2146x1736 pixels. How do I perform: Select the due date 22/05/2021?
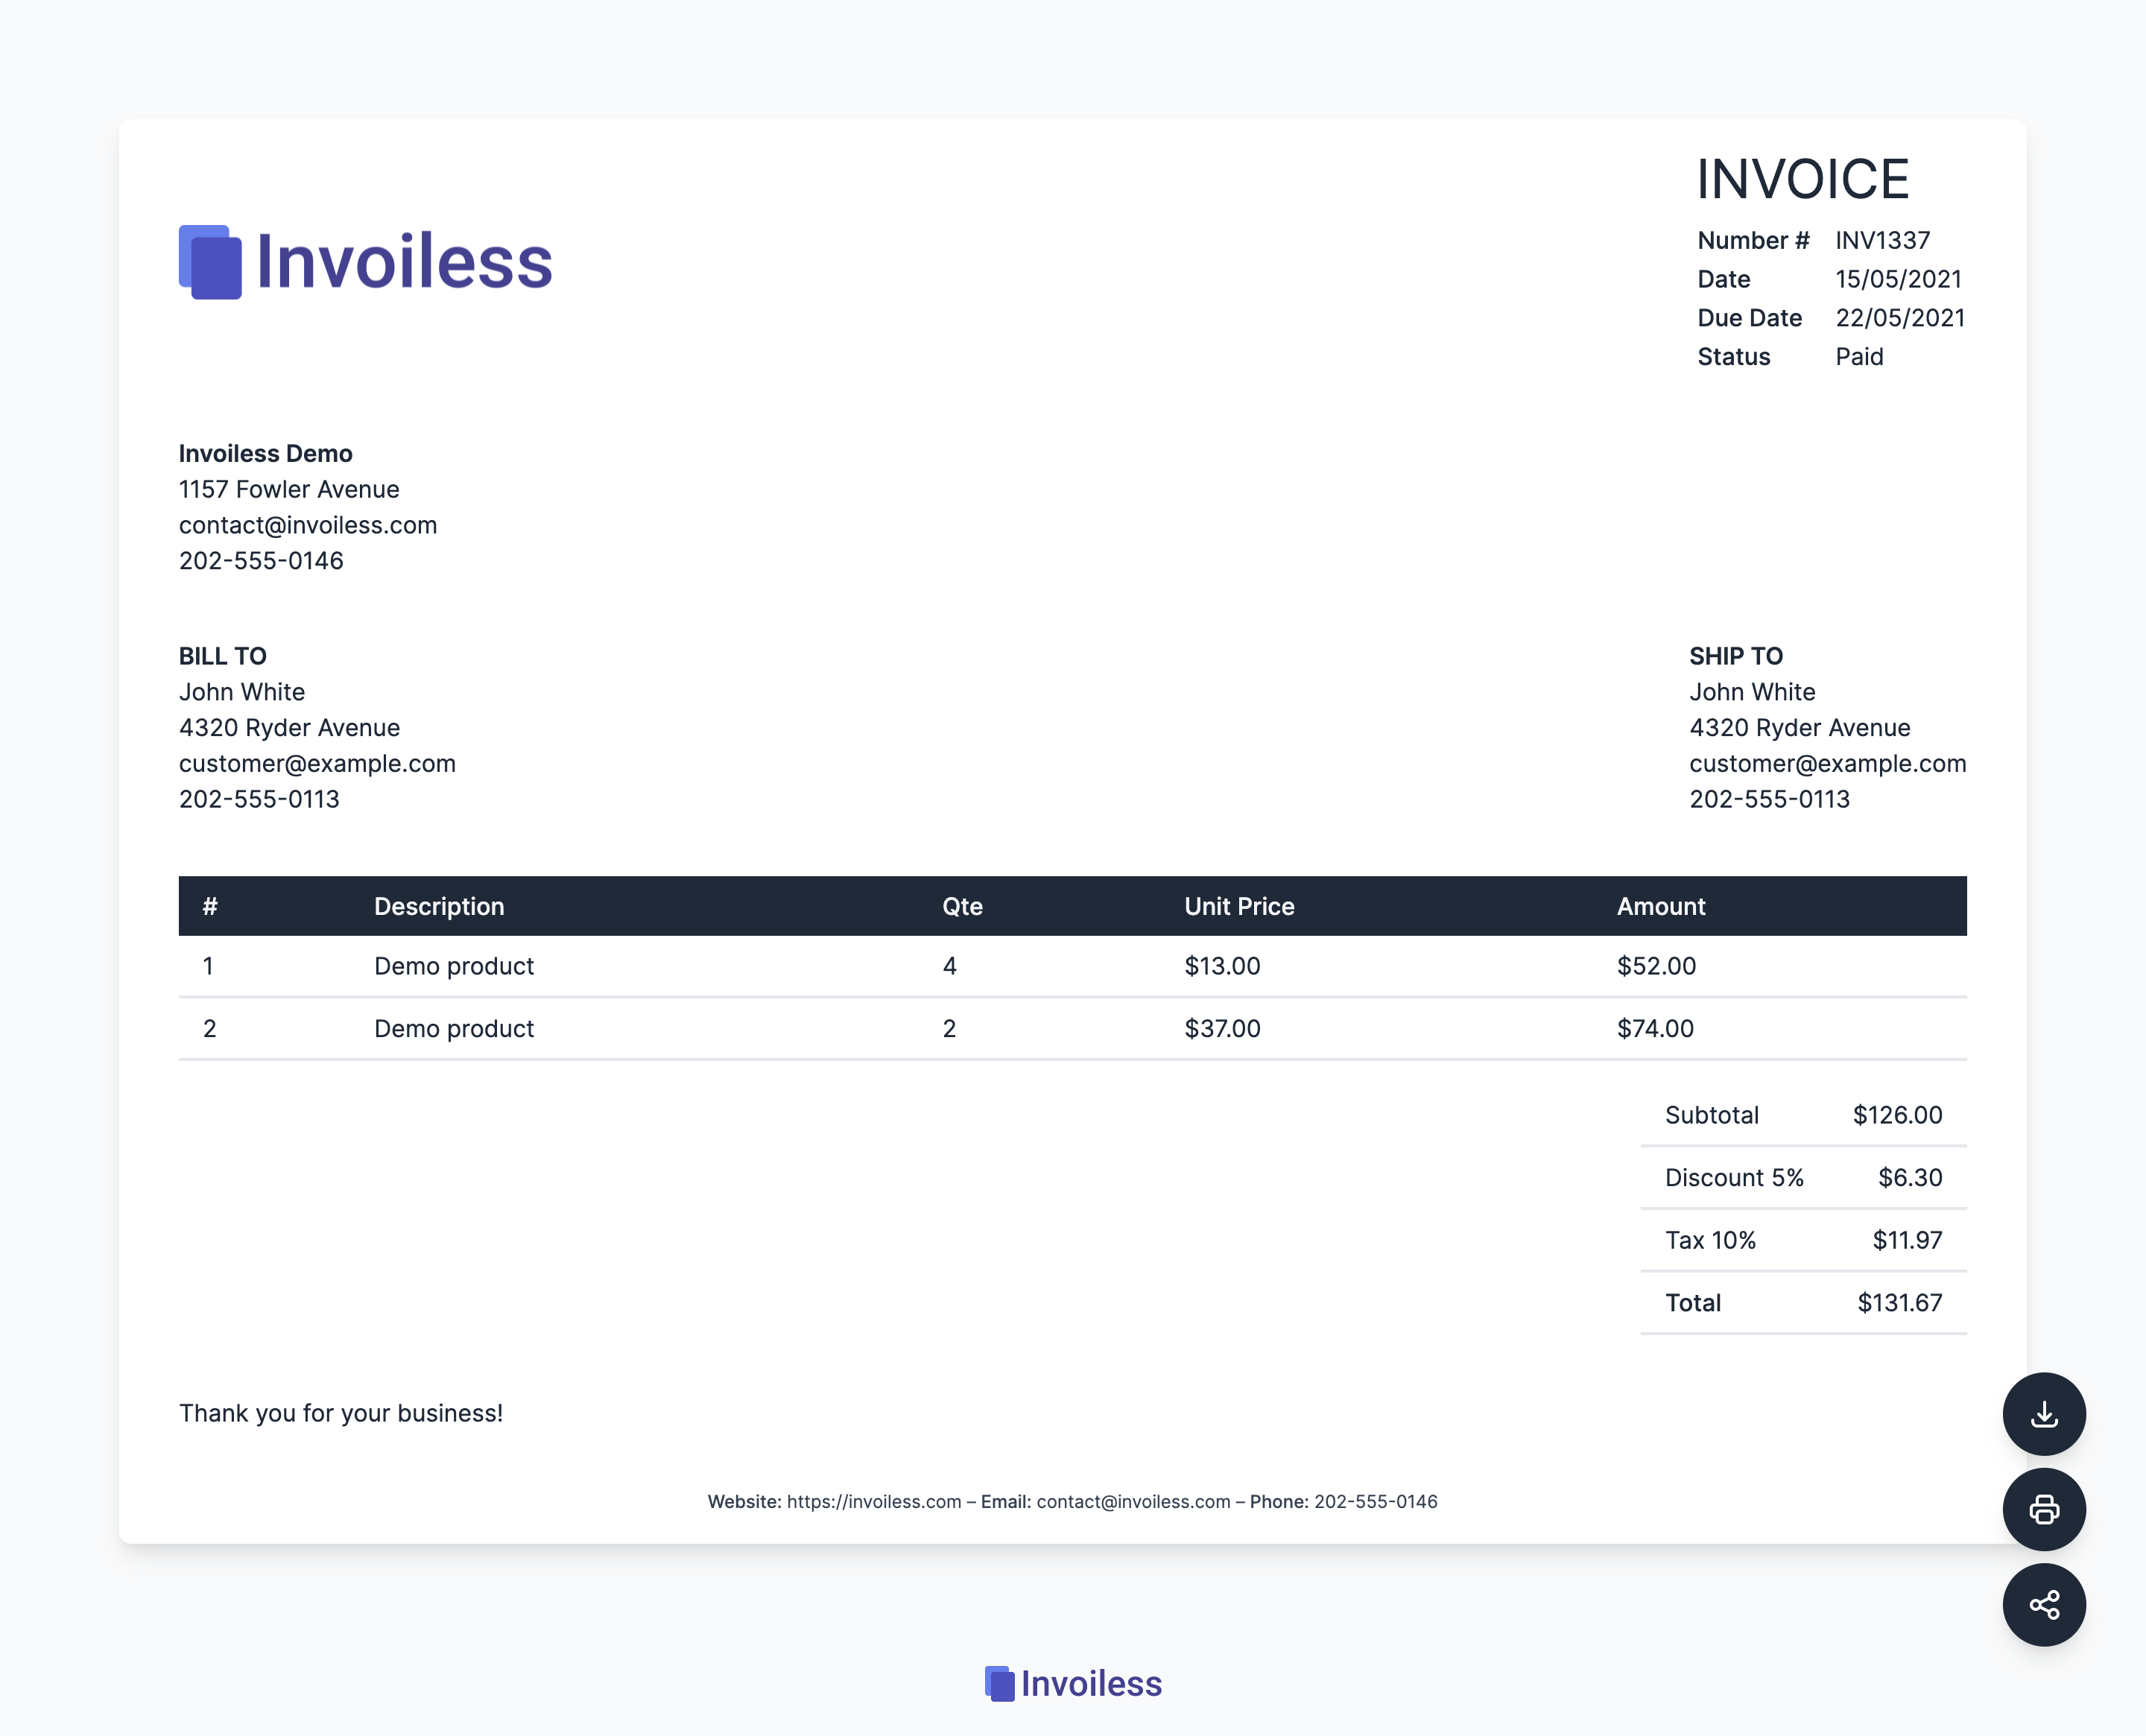pyautogui.click(x=1900, y=318)
